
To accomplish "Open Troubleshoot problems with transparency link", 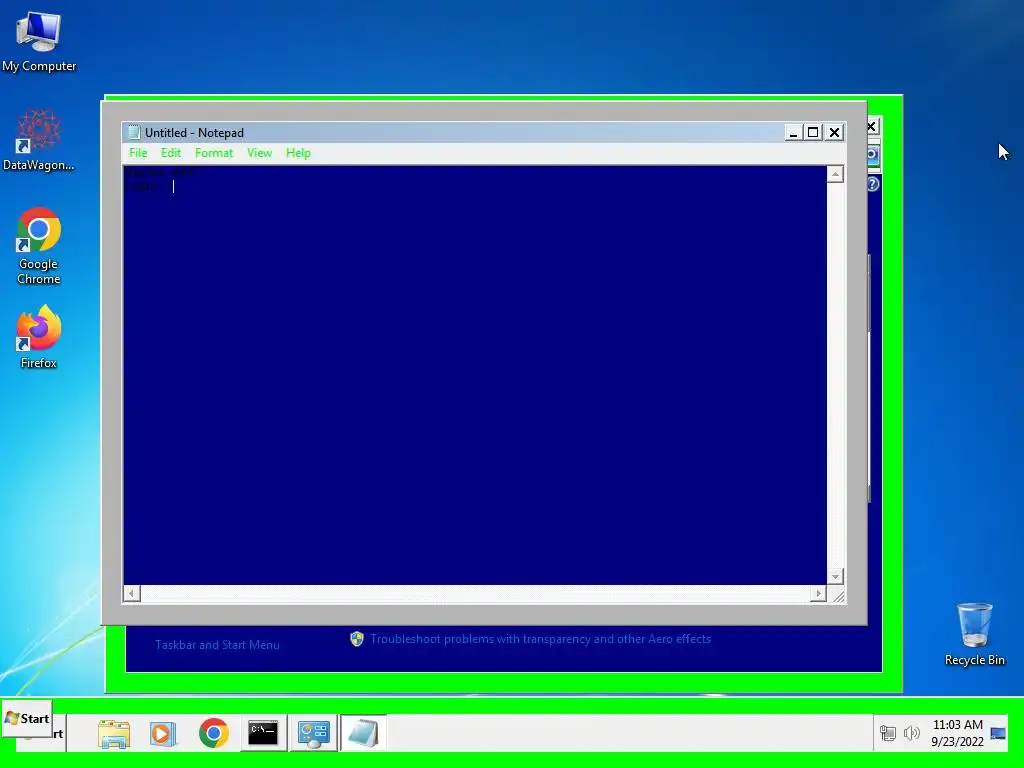I will (540, 639).
